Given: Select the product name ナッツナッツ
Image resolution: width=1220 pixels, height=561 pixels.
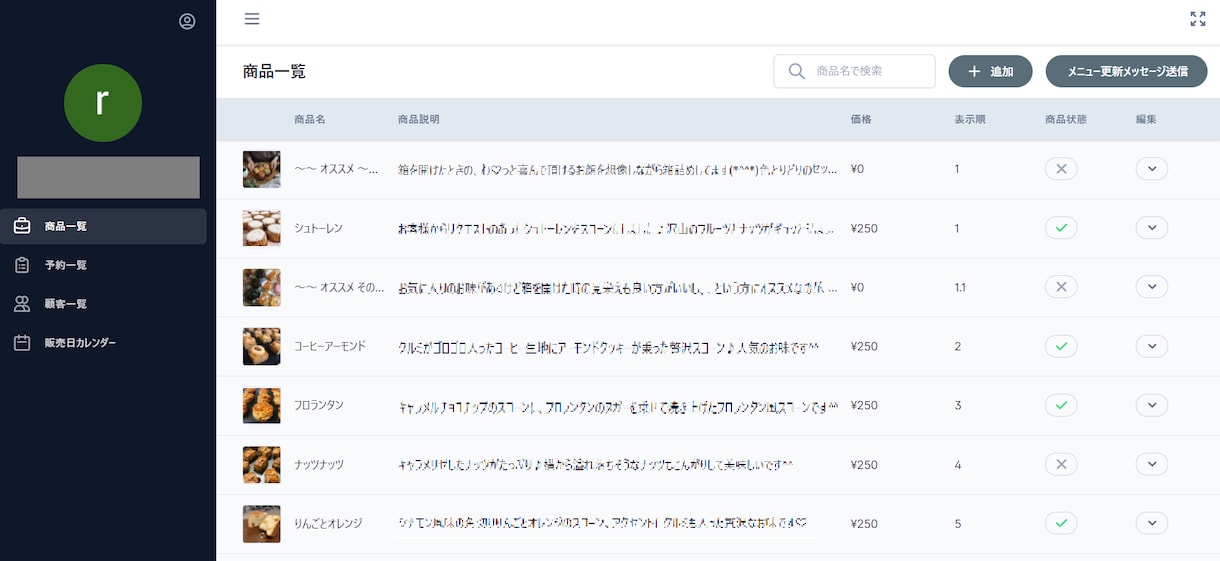Looking at the screenshot, I should coord(319,464).
